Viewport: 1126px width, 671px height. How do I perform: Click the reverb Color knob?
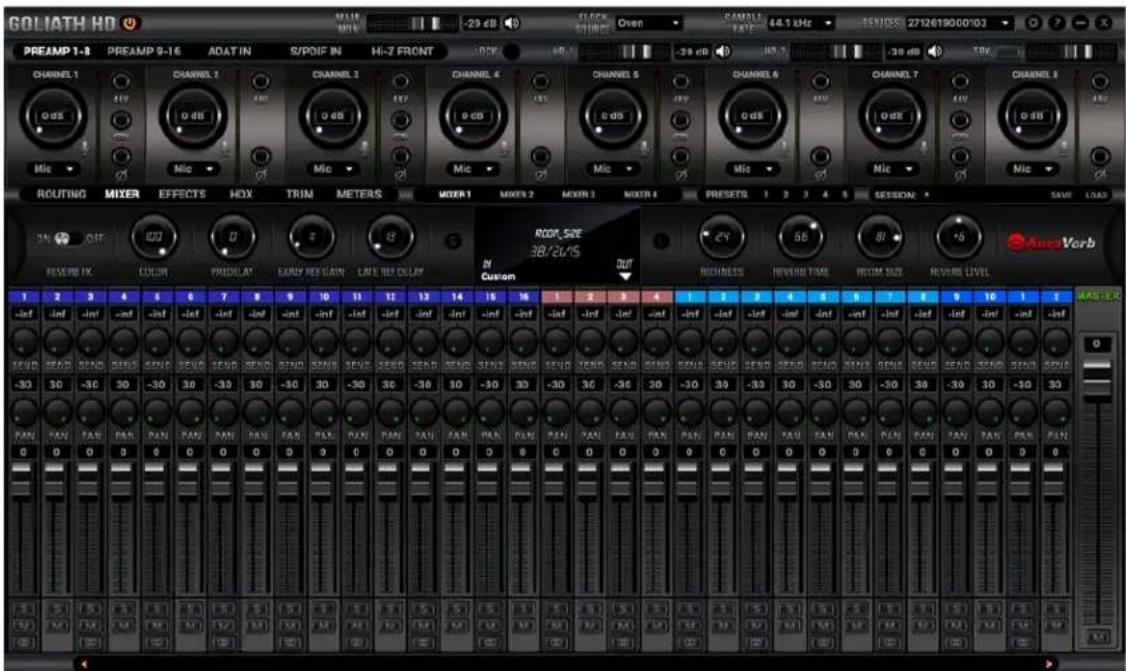click(x=153, y=237)
